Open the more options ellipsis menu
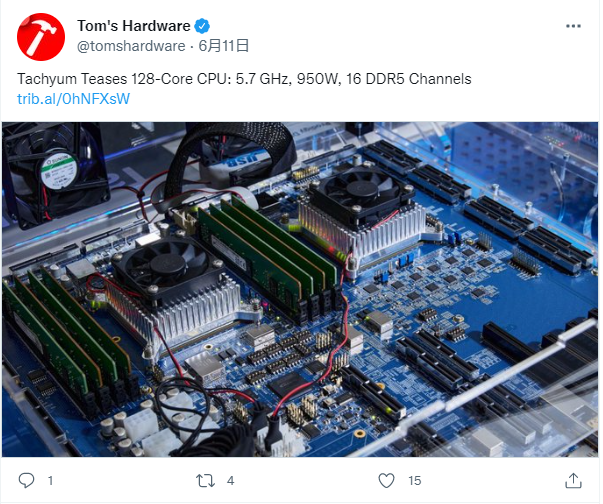Screen dimensions: 603x504 [573, 26]
